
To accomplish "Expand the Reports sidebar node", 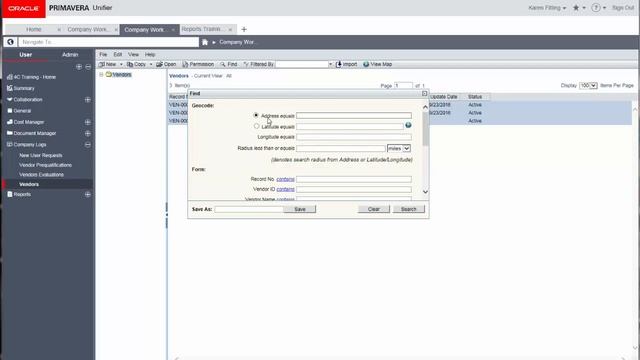I will coord(88,195).
